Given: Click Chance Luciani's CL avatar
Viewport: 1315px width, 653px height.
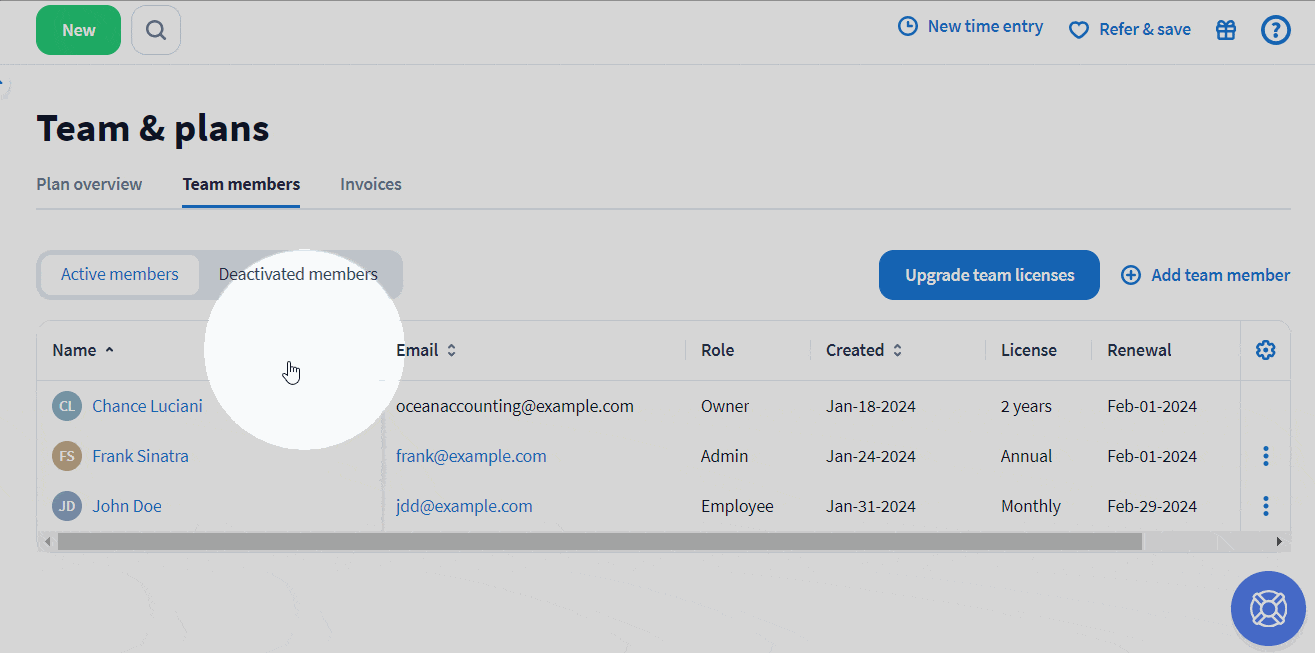Looking at the screenshot, I should tap(67, 406).
